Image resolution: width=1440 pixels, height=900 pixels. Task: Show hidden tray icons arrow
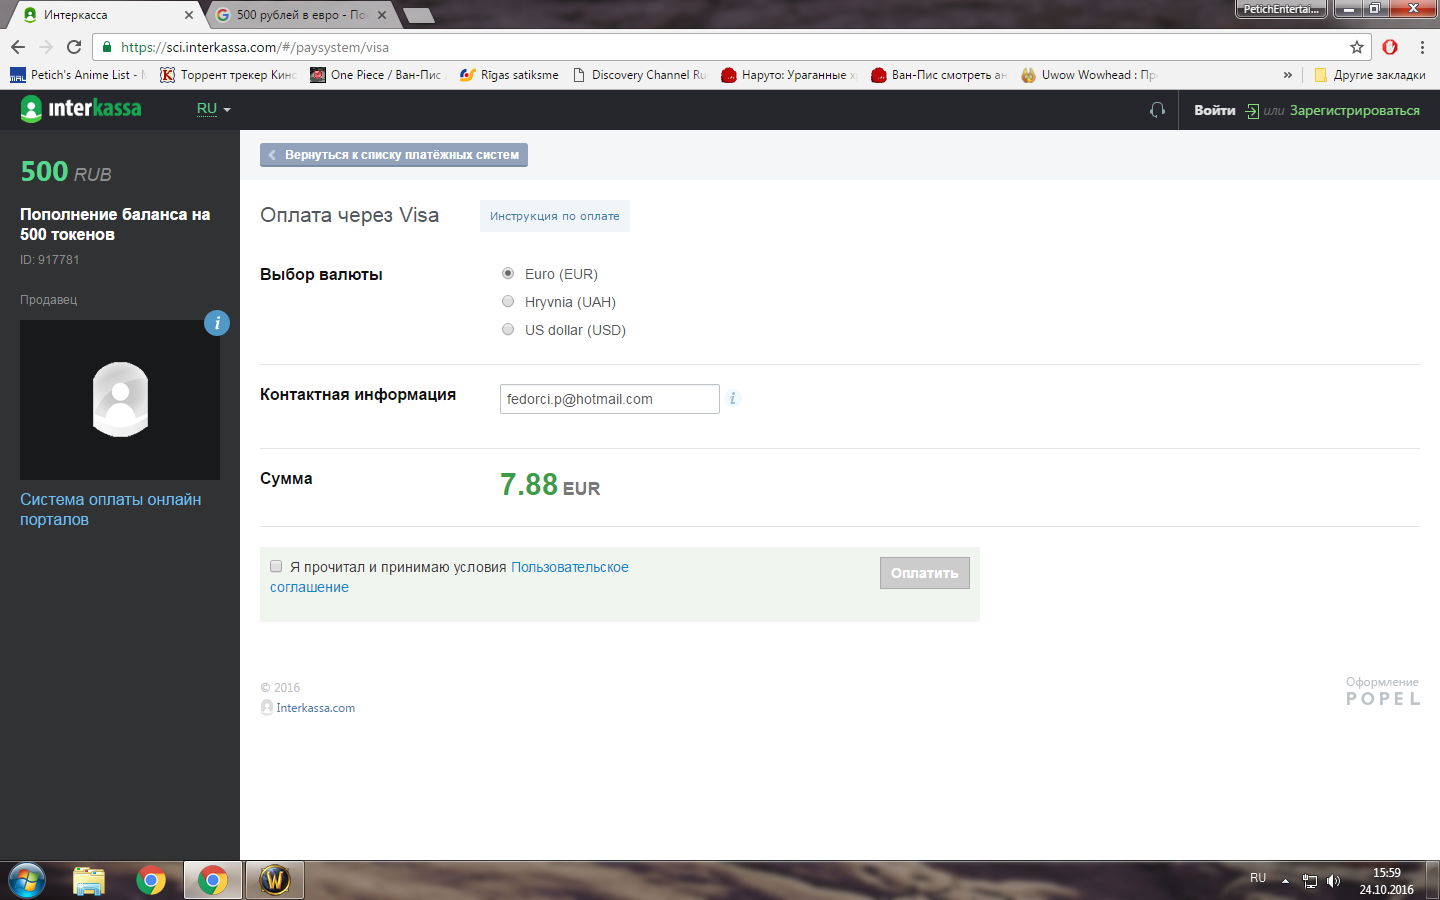pyautogui.click(x=1285, y=881)
